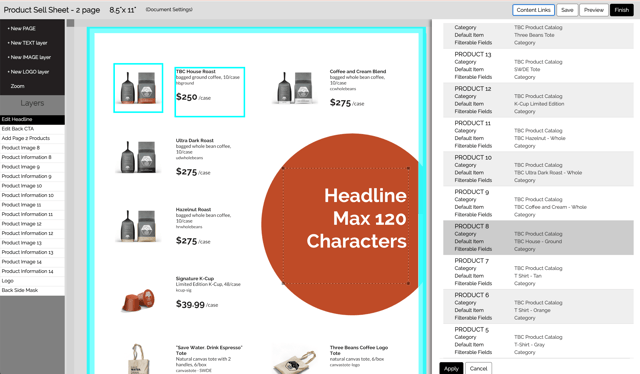640x374 pixels.
Task: Select Product Image 13 layer
Action: pos(32,243)
